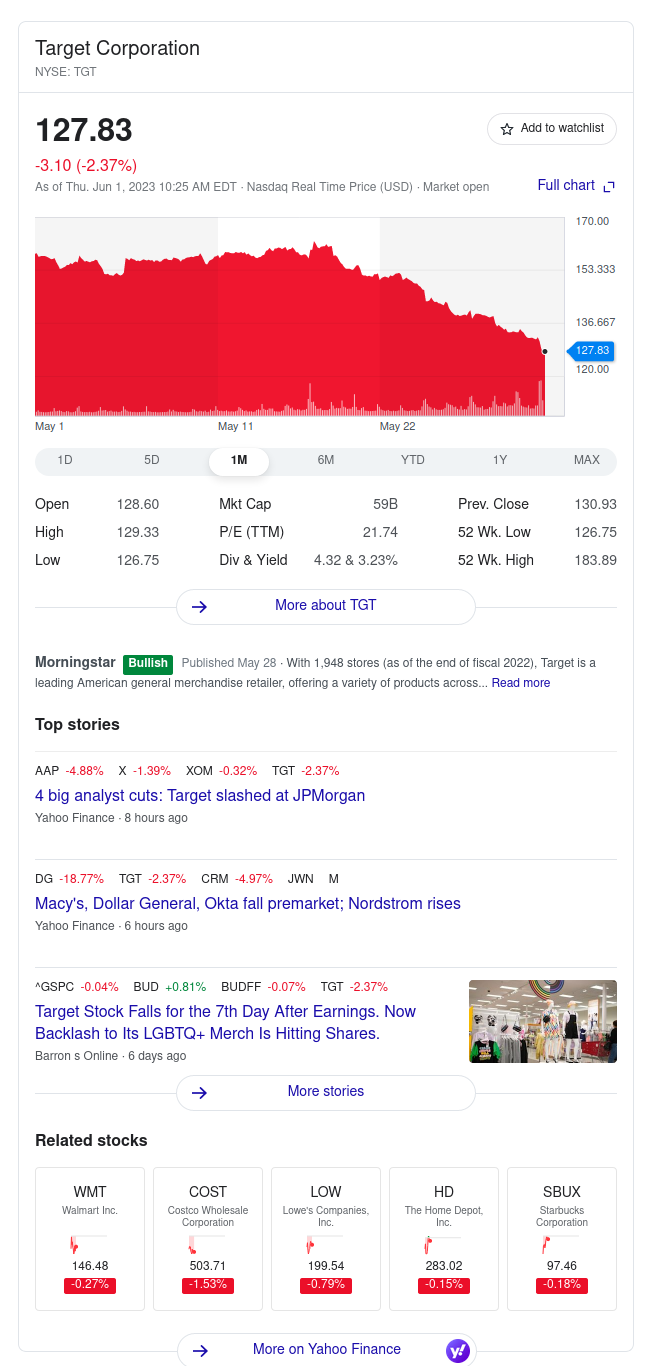The image size is (655, 1366).
Task: Click X ticker in first story
Action: (123, 771)
